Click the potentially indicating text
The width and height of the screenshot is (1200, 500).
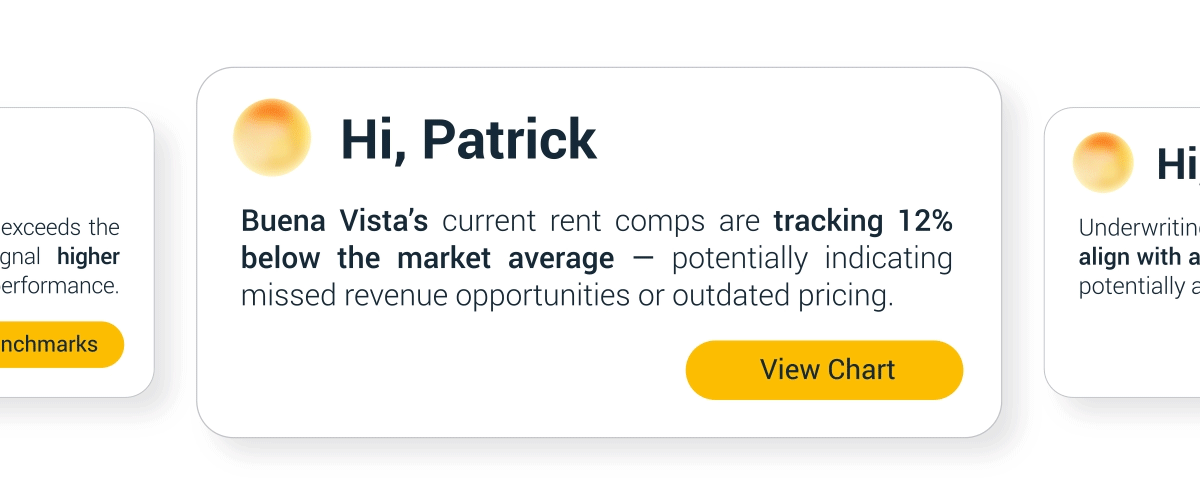811,259
